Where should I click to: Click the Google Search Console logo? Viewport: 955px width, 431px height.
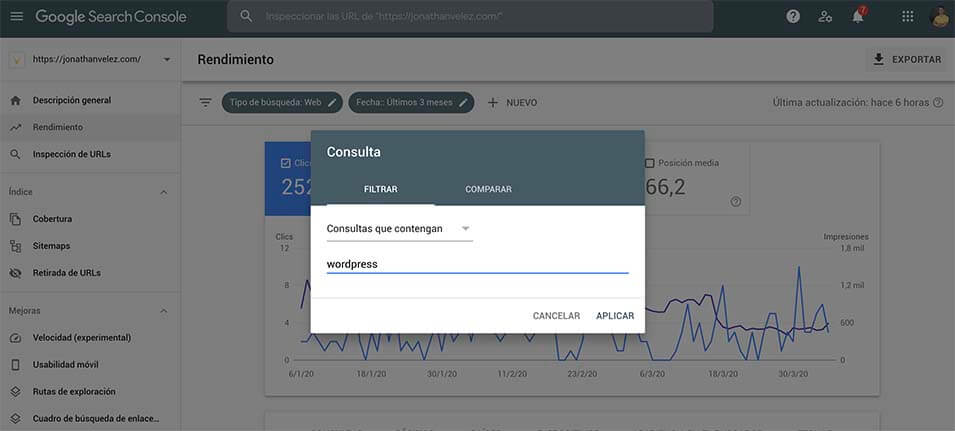[111, 16]
